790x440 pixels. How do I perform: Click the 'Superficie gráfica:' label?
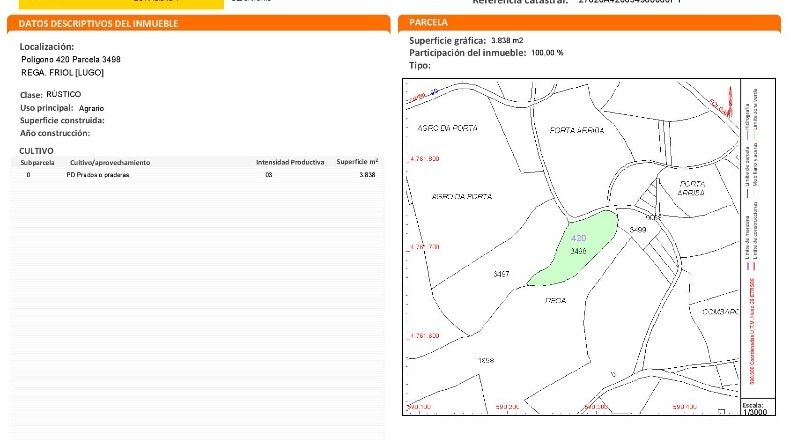(x=447, y=41)
